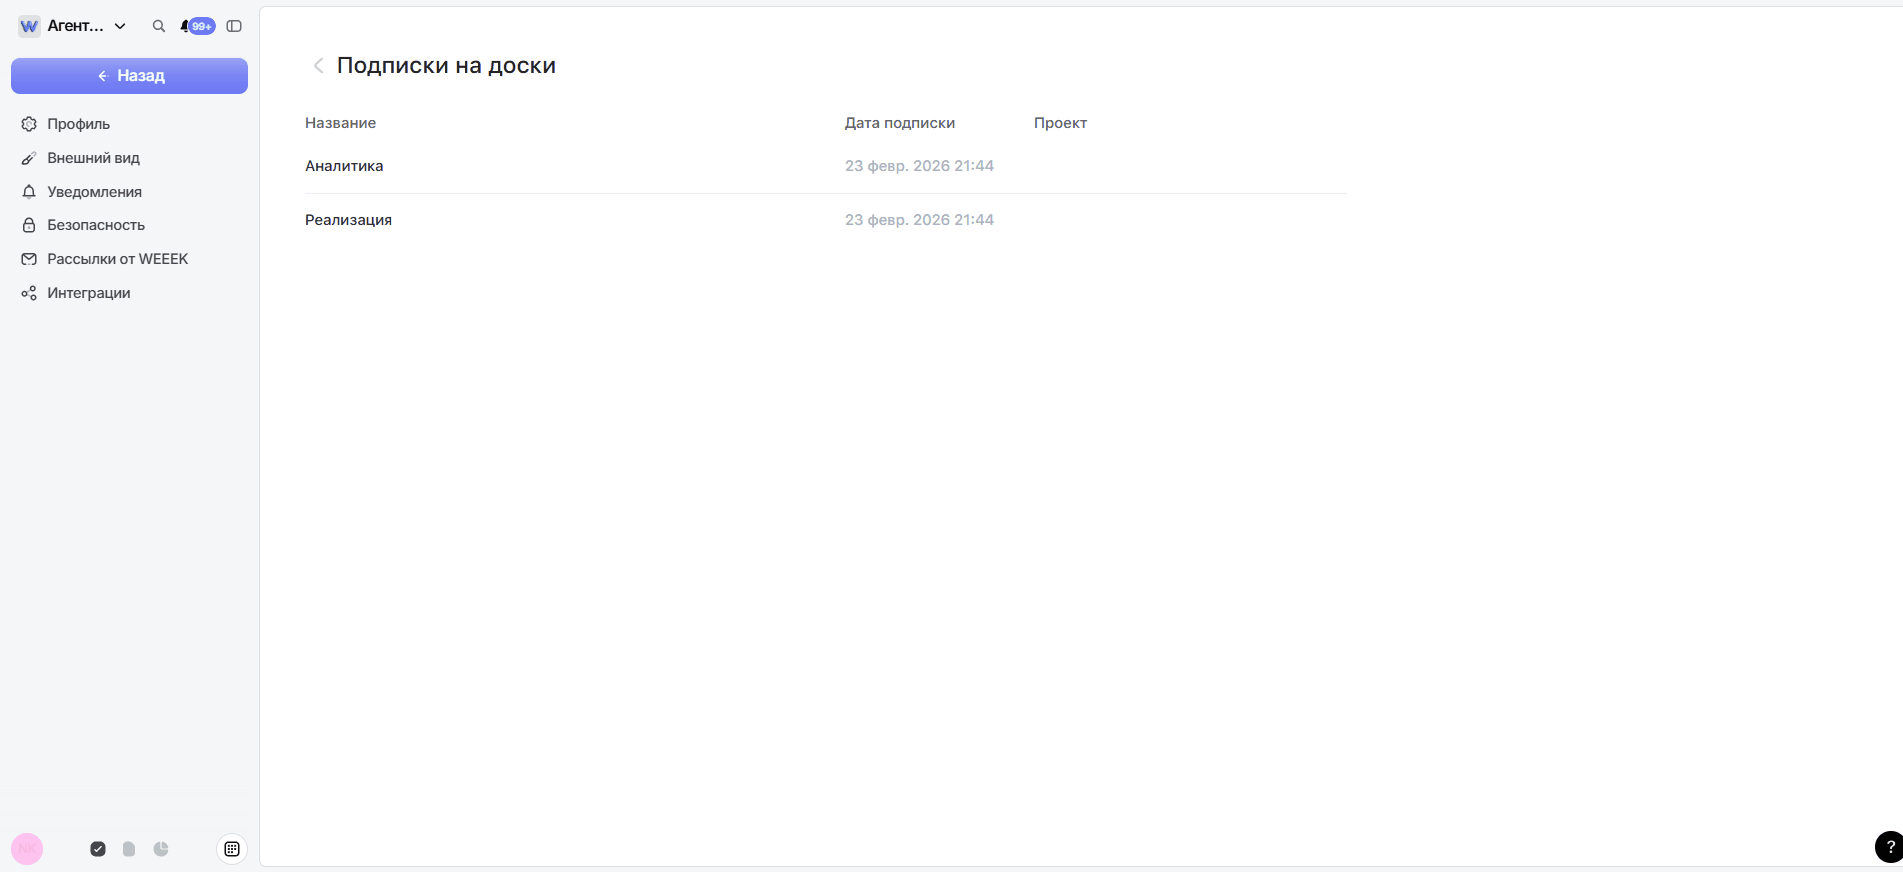Open the Профиль settings section
The width and height of the screenshot is (1903, 872).
coord(78,124)
